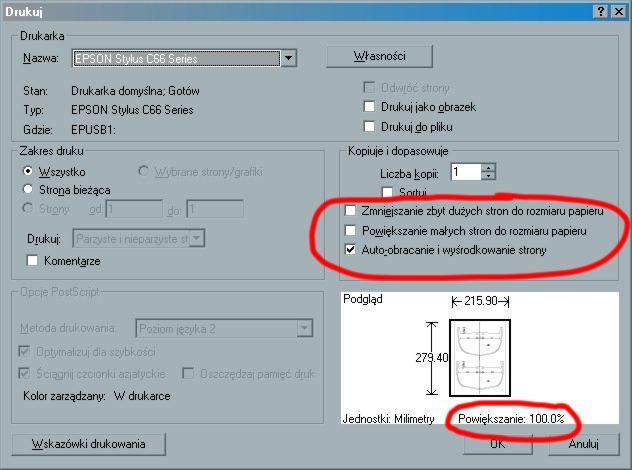This screenshot has height=470, width=632.
Task: Tick the Drukuj do pliku checkbox
Action: click(x=370, y=127)
